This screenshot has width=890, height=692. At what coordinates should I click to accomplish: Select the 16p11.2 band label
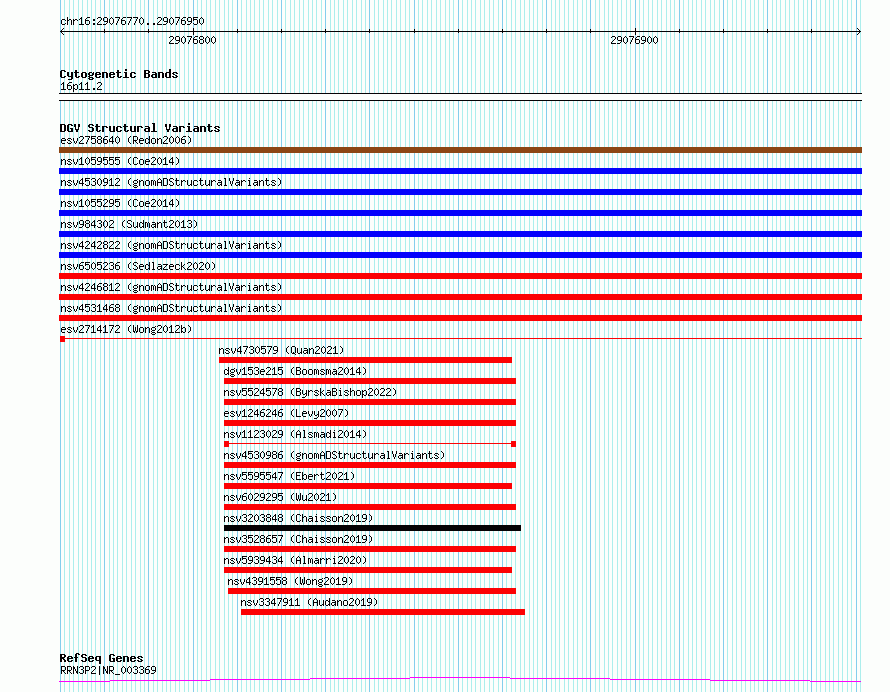(81, 86)
